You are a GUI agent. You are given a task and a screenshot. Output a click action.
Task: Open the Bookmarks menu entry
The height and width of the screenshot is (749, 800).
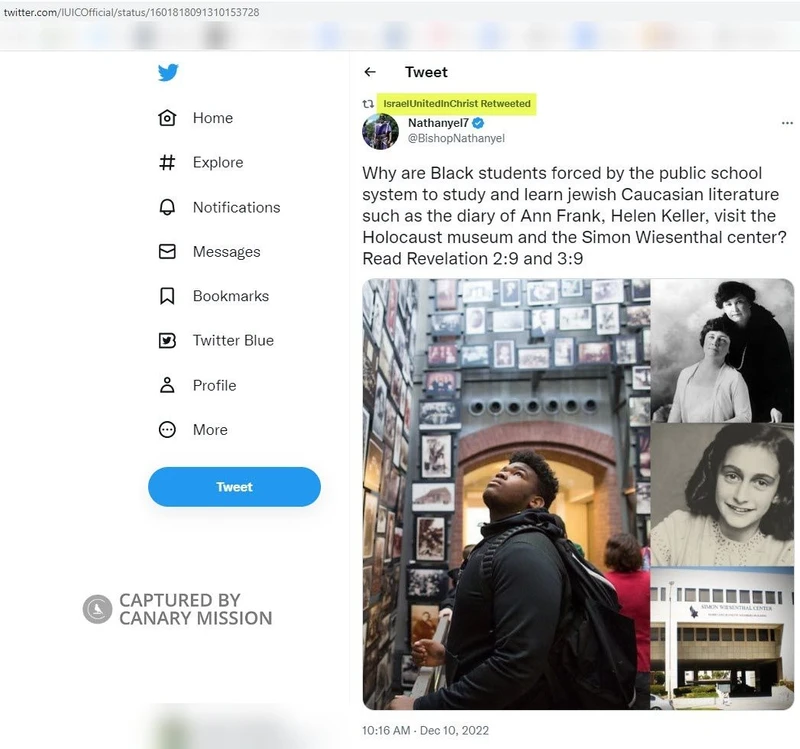coord(230,296)
